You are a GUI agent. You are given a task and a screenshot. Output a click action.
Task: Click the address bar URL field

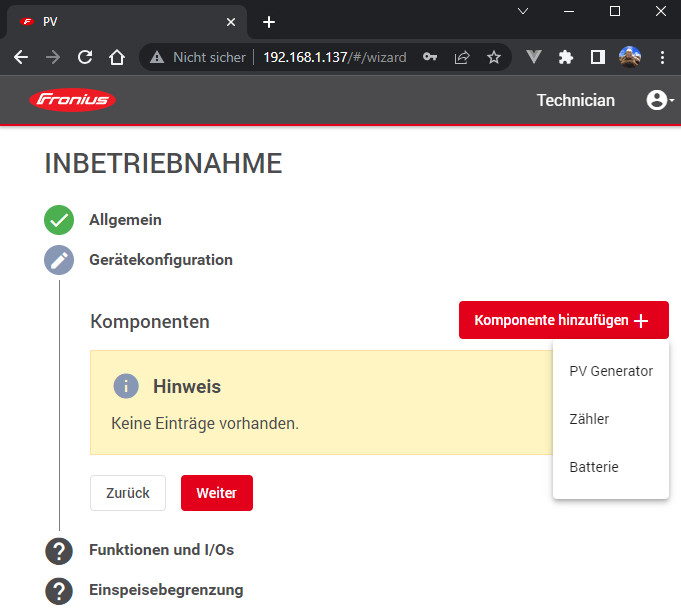(x=334, y=58)
